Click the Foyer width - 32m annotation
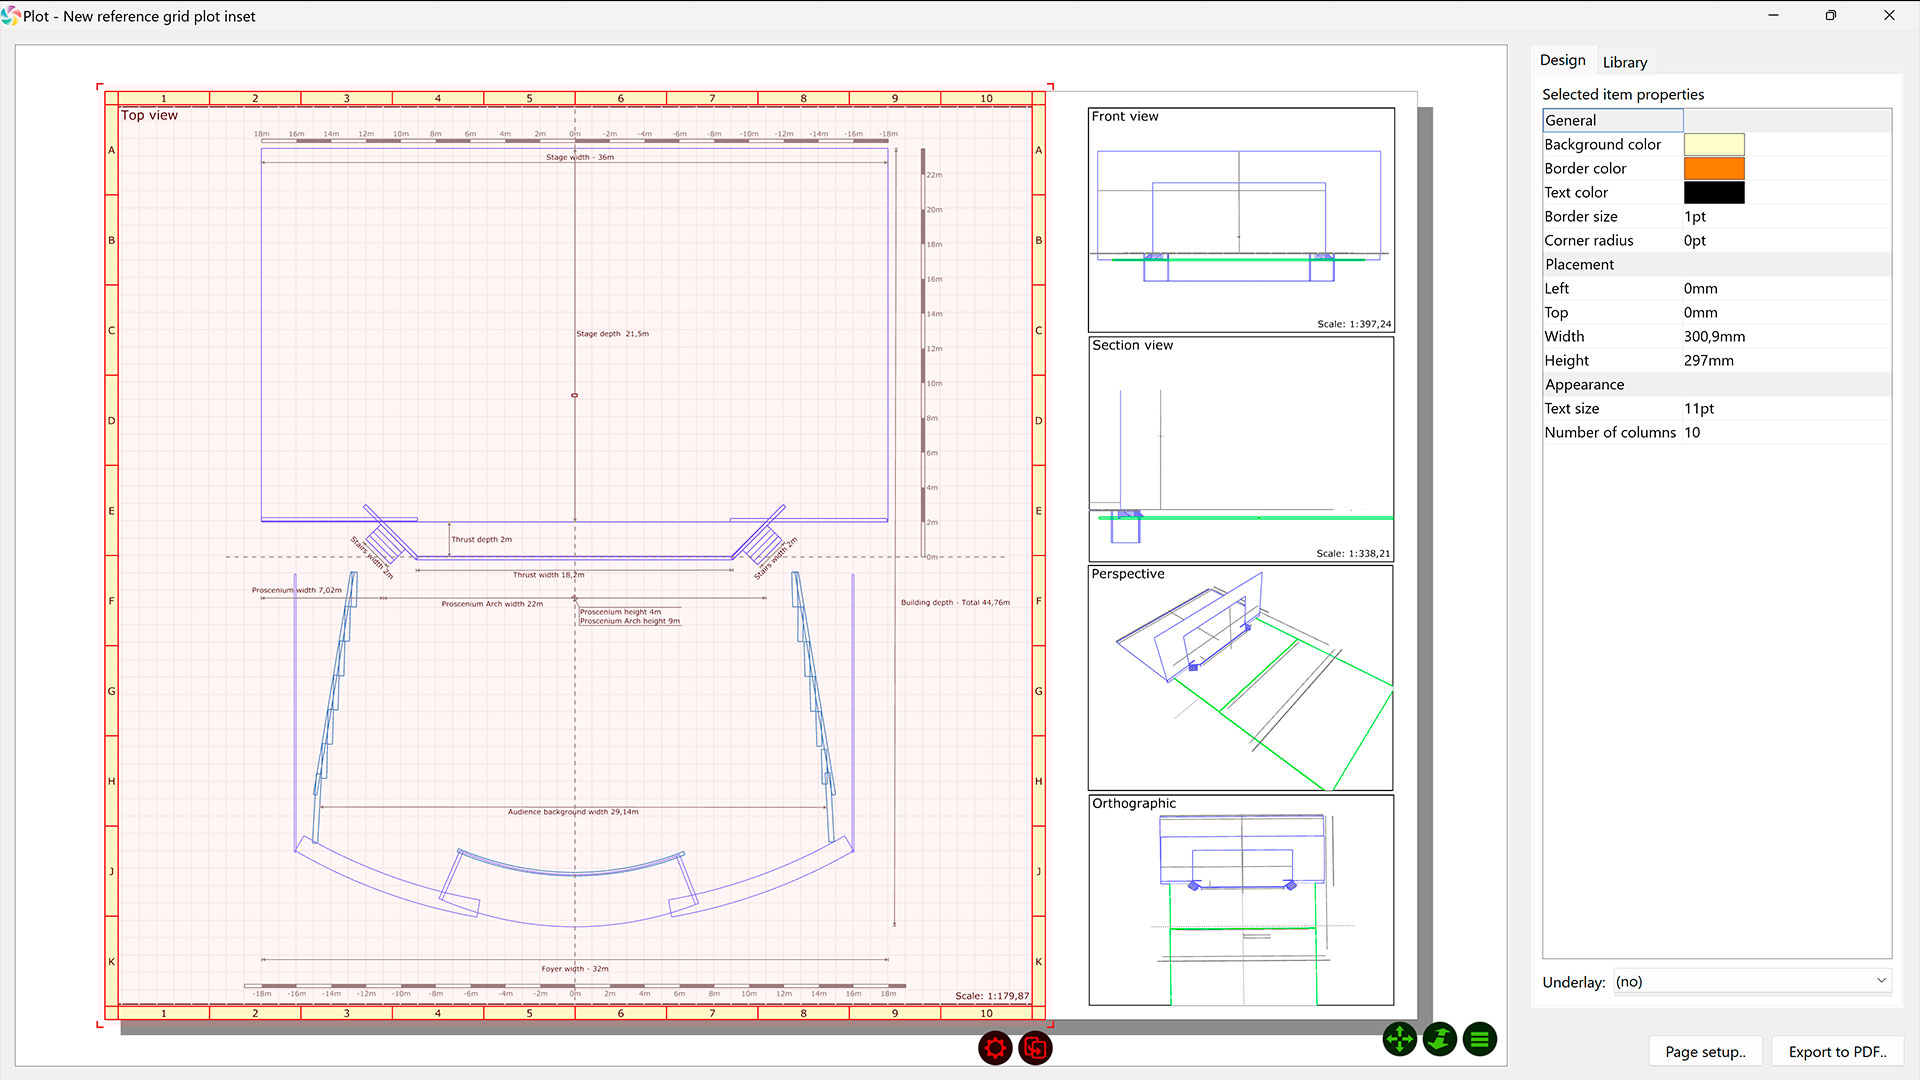This screenshot has height=1080, width=1920. coord(575,969)
